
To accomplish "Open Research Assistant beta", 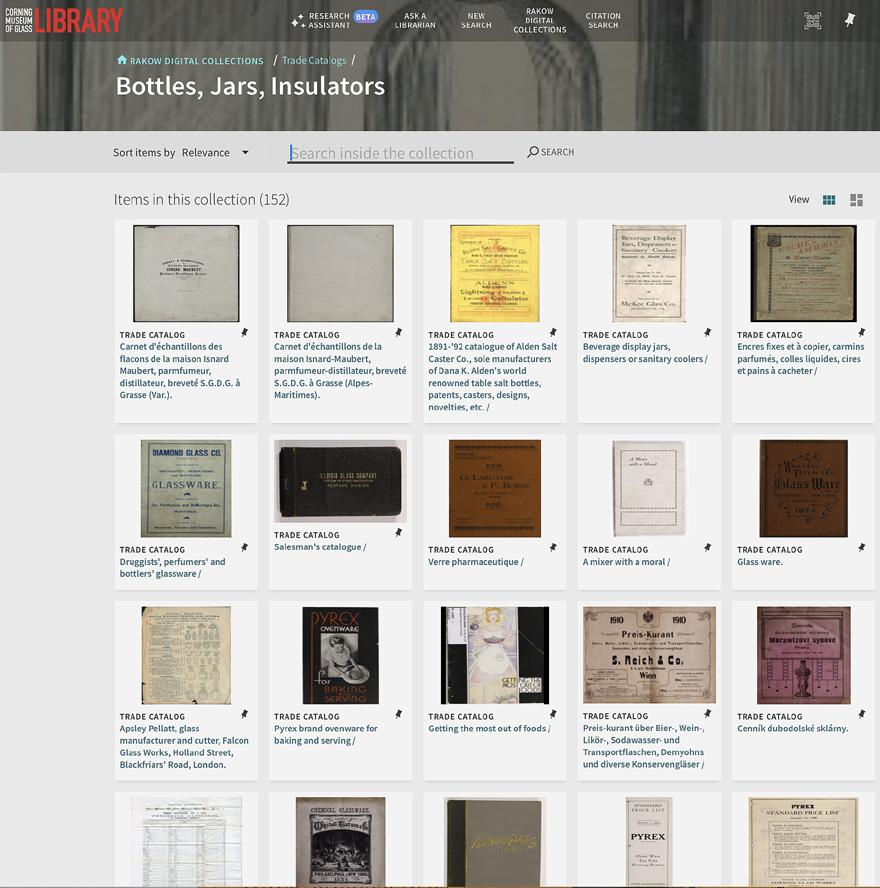I will click(x=334, y=20).
